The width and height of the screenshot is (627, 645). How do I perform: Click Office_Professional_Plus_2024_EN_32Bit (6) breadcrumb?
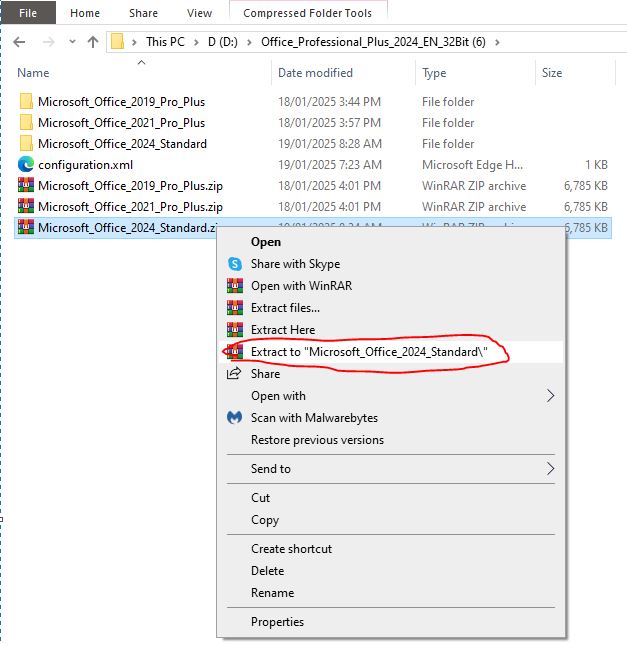pos(373,42)
